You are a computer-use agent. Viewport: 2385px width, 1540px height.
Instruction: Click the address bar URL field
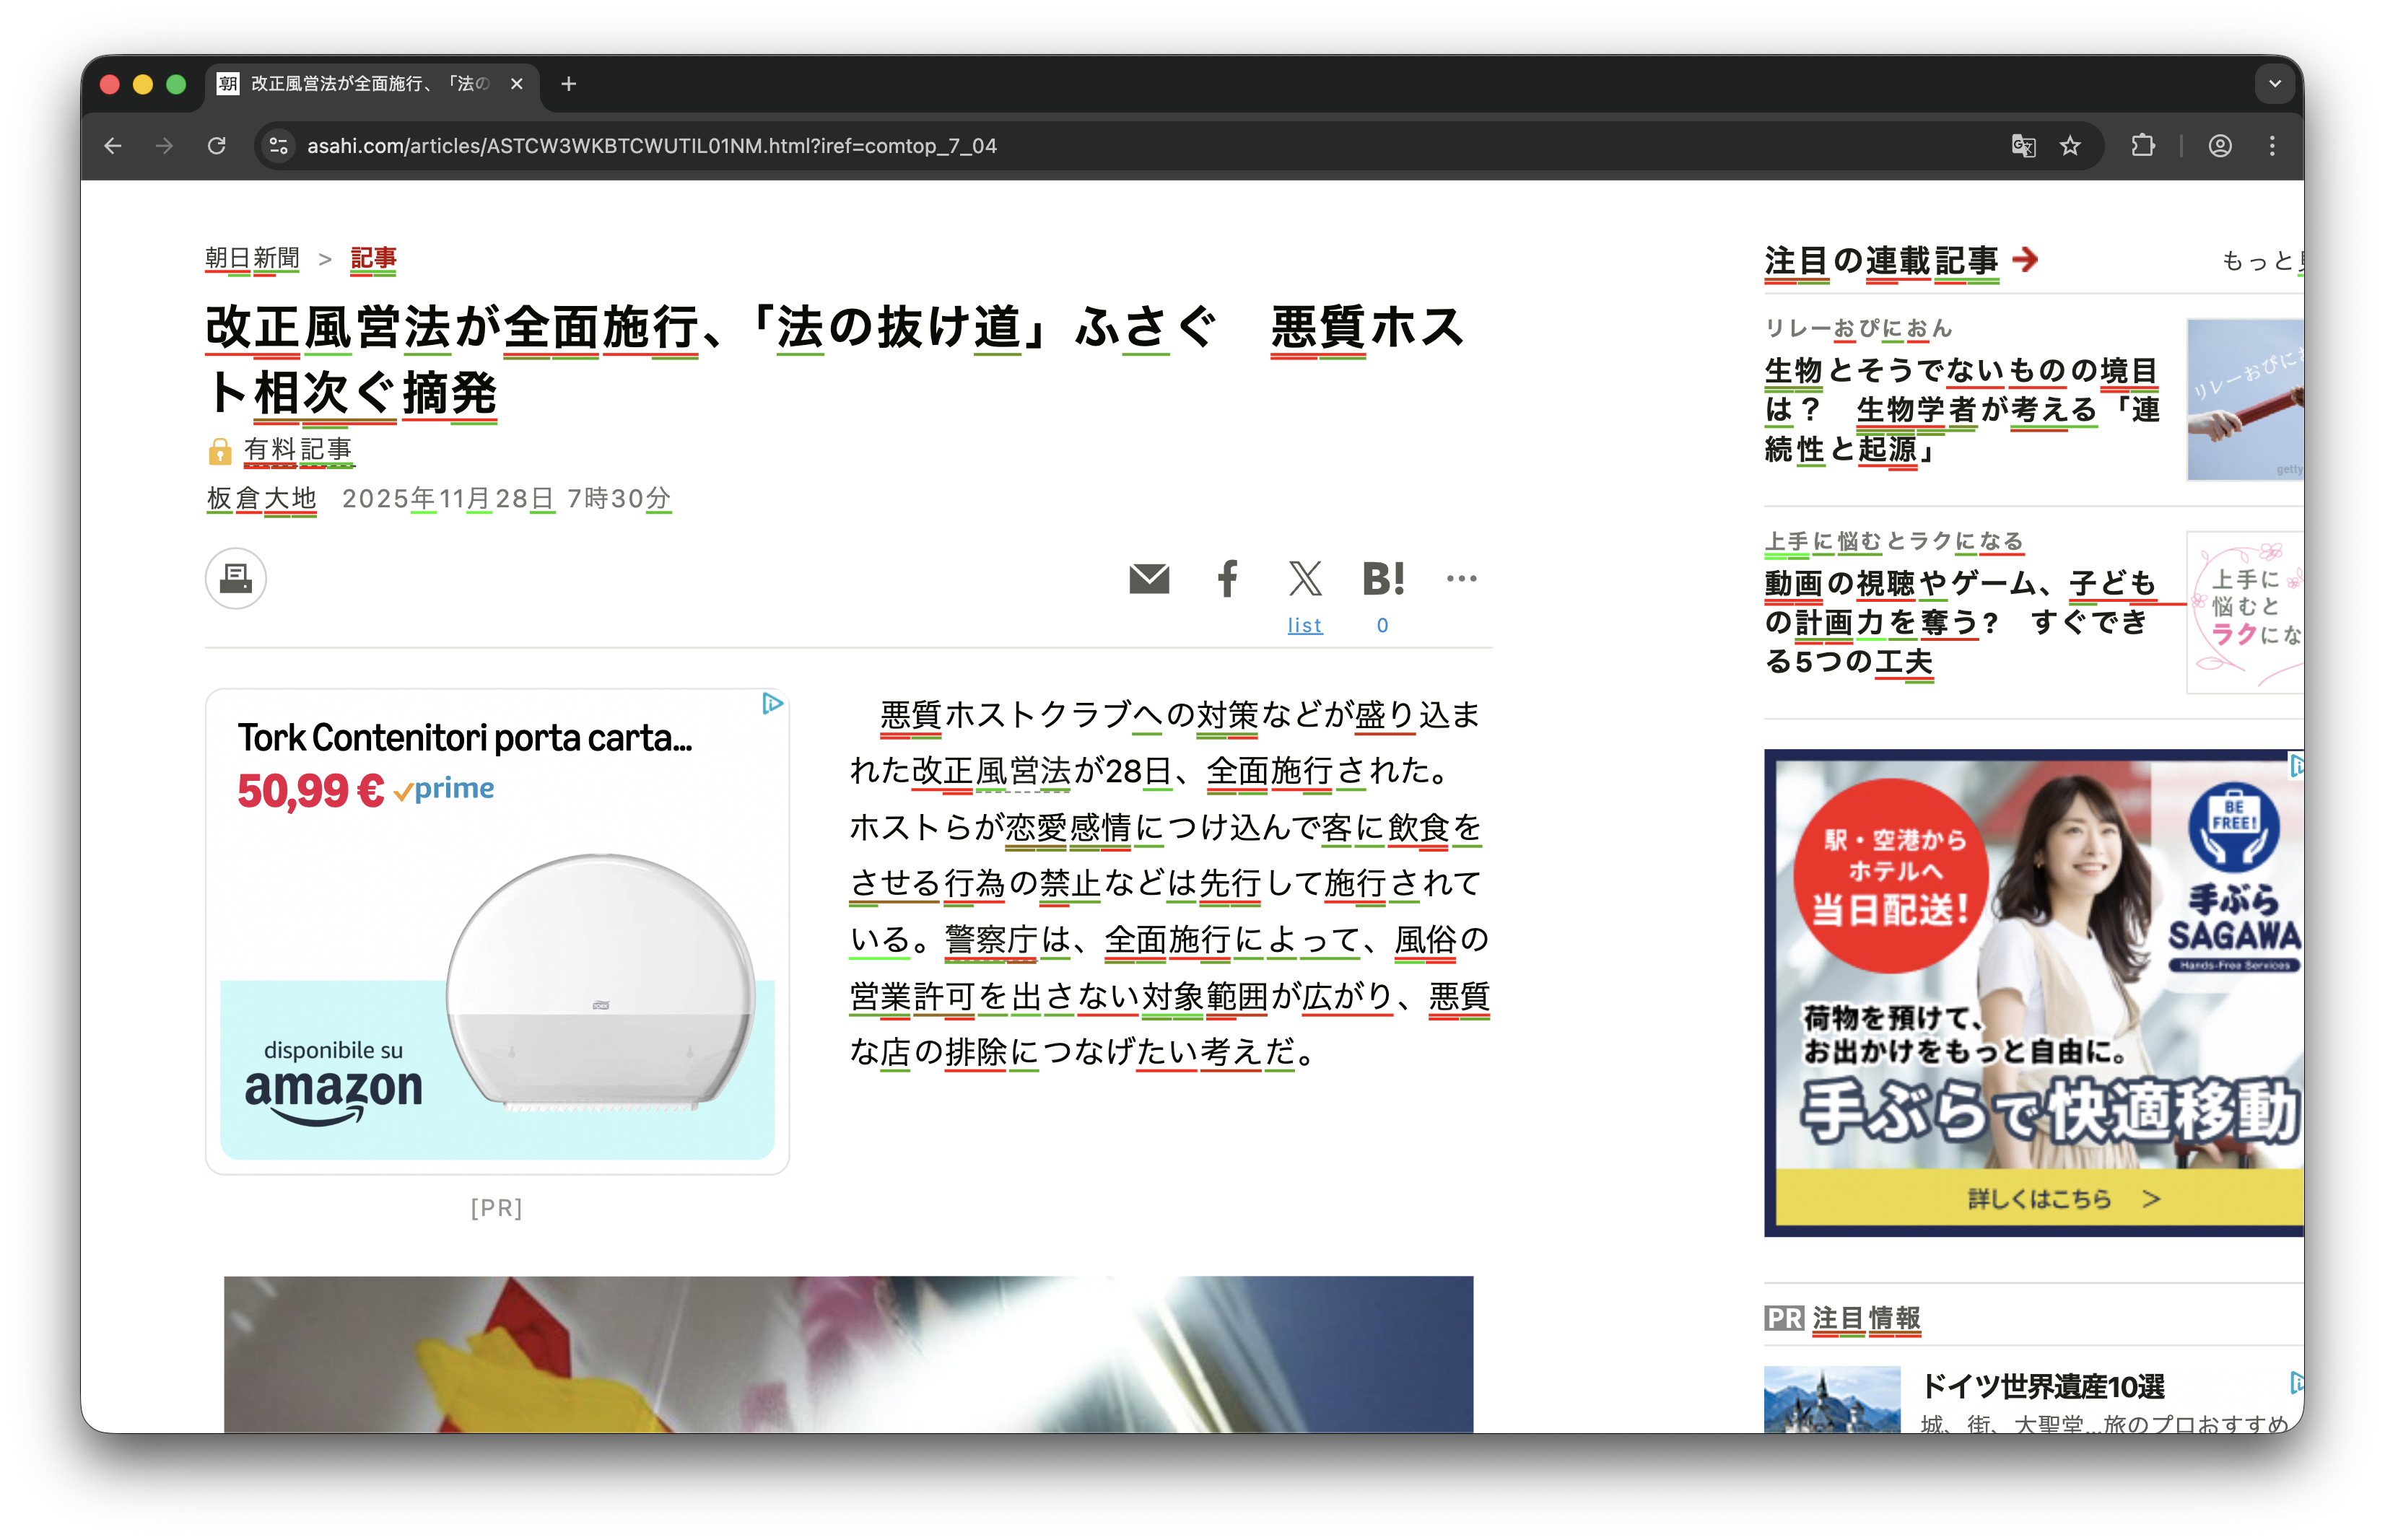click(1100, 146)
